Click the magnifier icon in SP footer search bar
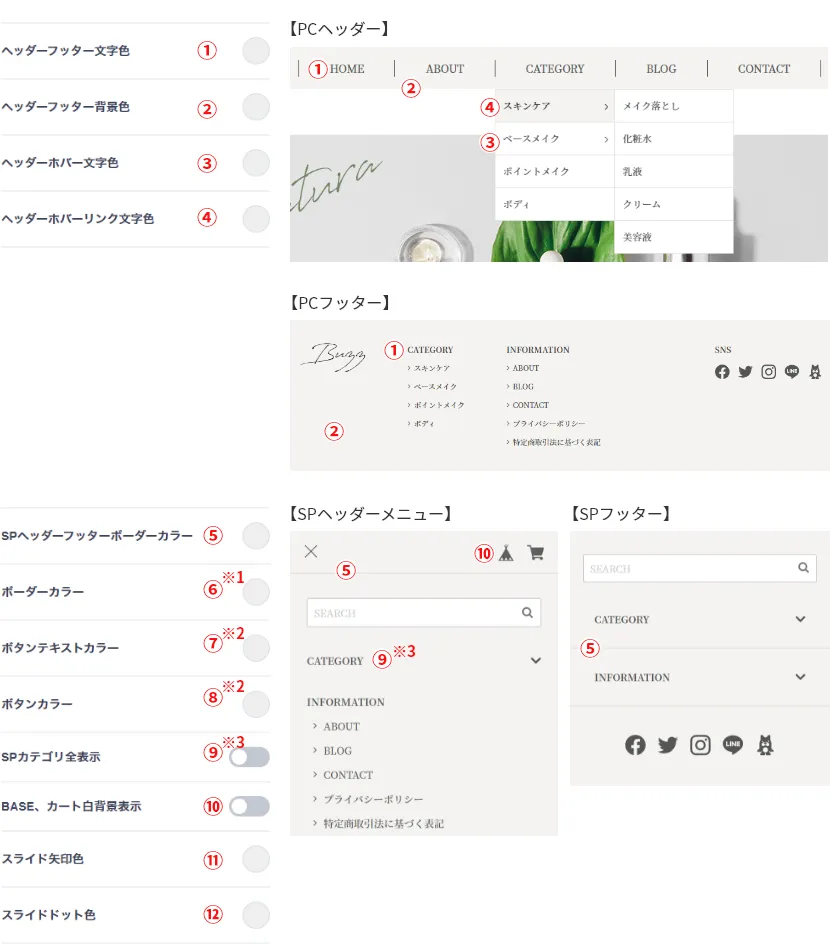The image size is (830, 951). coord(803,568)
